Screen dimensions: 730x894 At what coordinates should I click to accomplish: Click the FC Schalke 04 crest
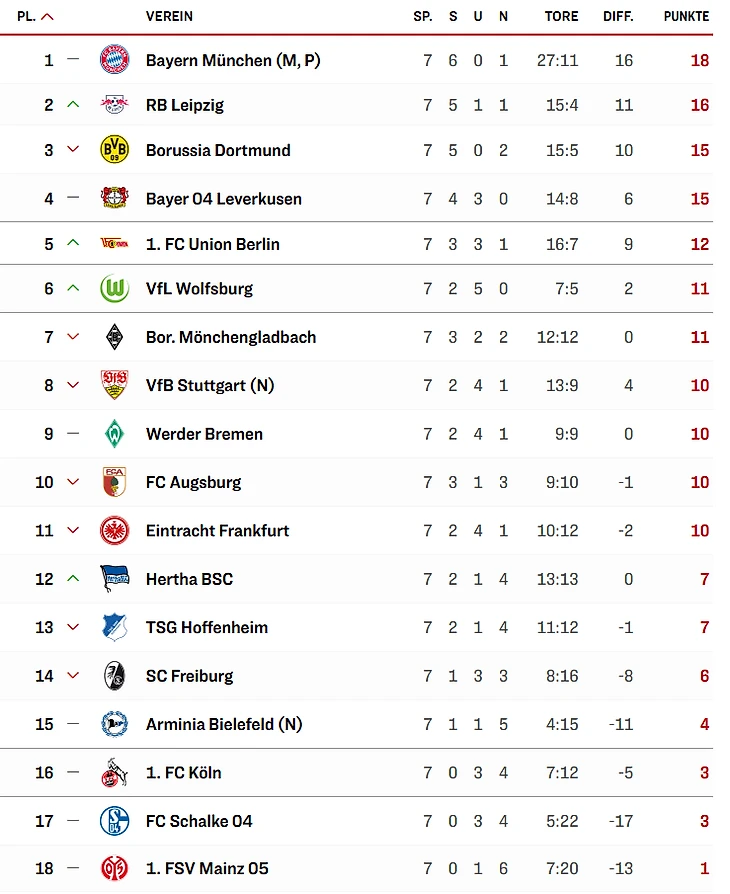(114, 821)
